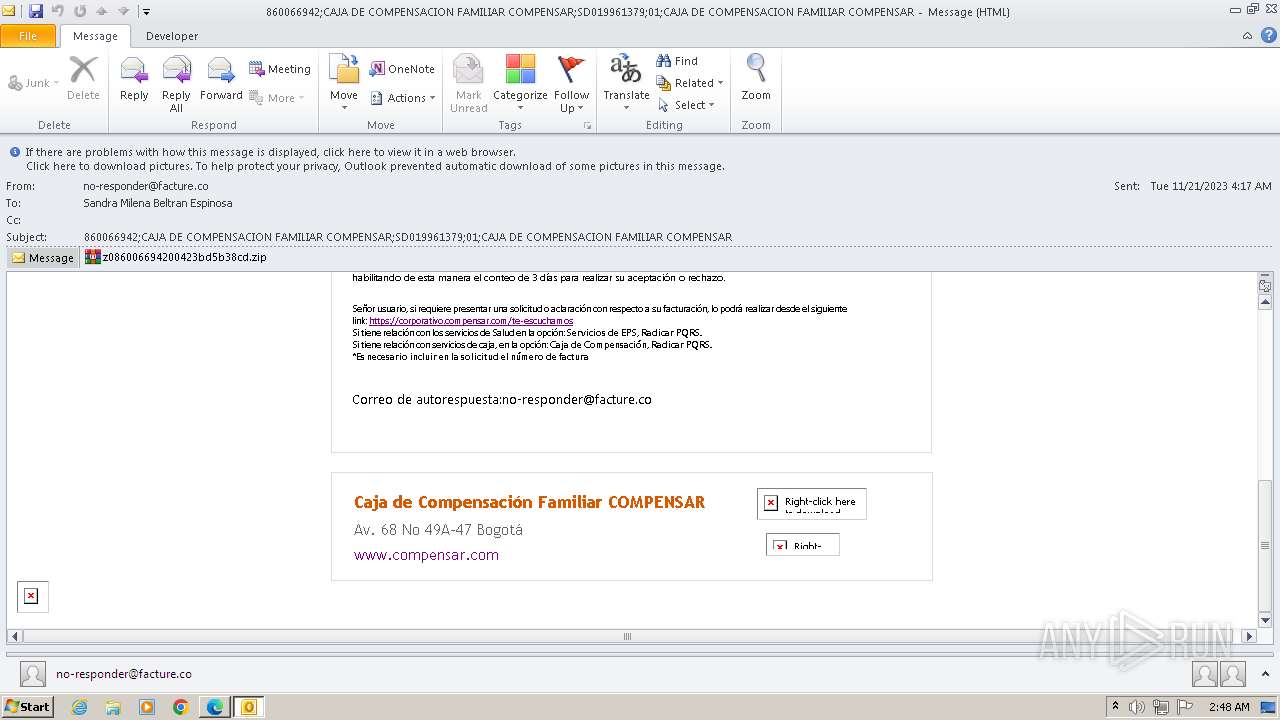Image resolution: width=1280 pixels, height=720 pixels.
Task: Click the Outlook taskbar button
Action: [x=249, y=707]
